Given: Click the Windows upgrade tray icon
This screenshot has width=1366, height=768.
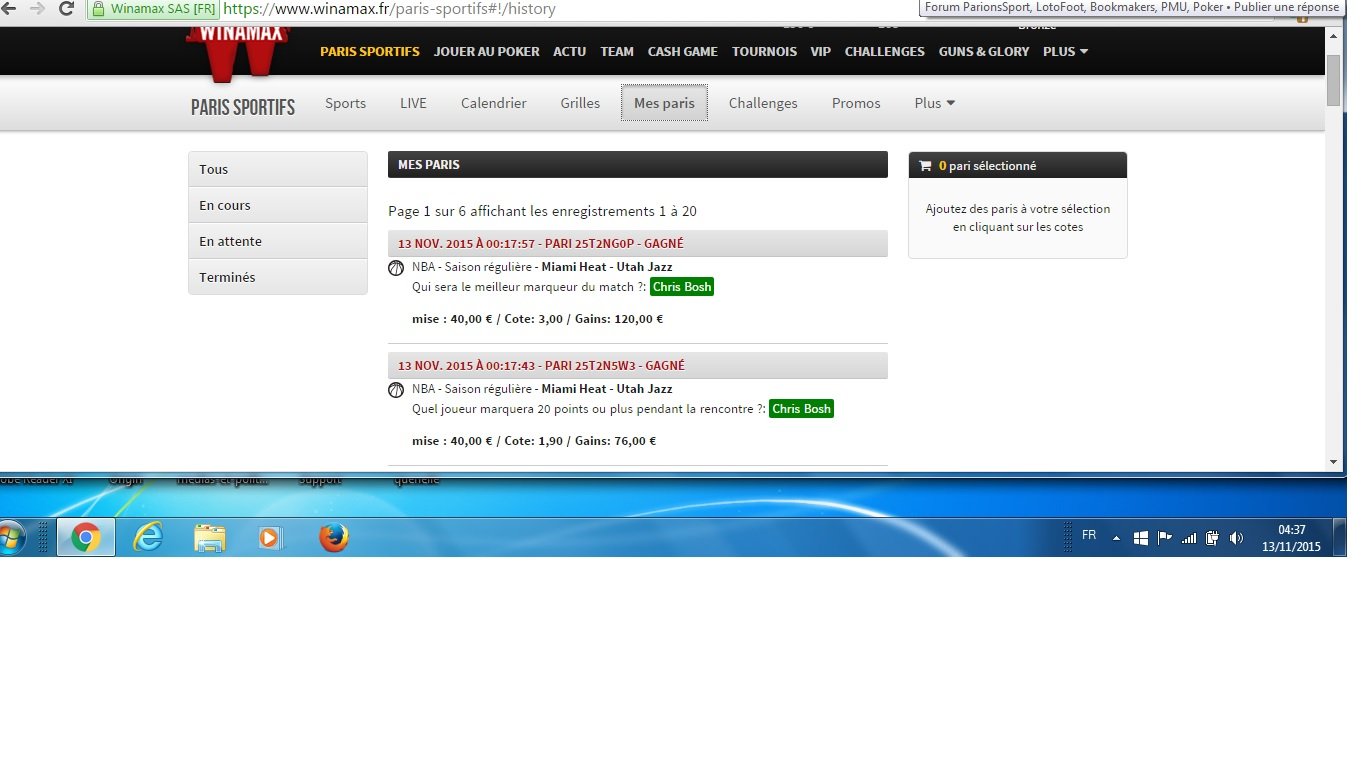Looking at the screenshot, I should [1141, 538].
